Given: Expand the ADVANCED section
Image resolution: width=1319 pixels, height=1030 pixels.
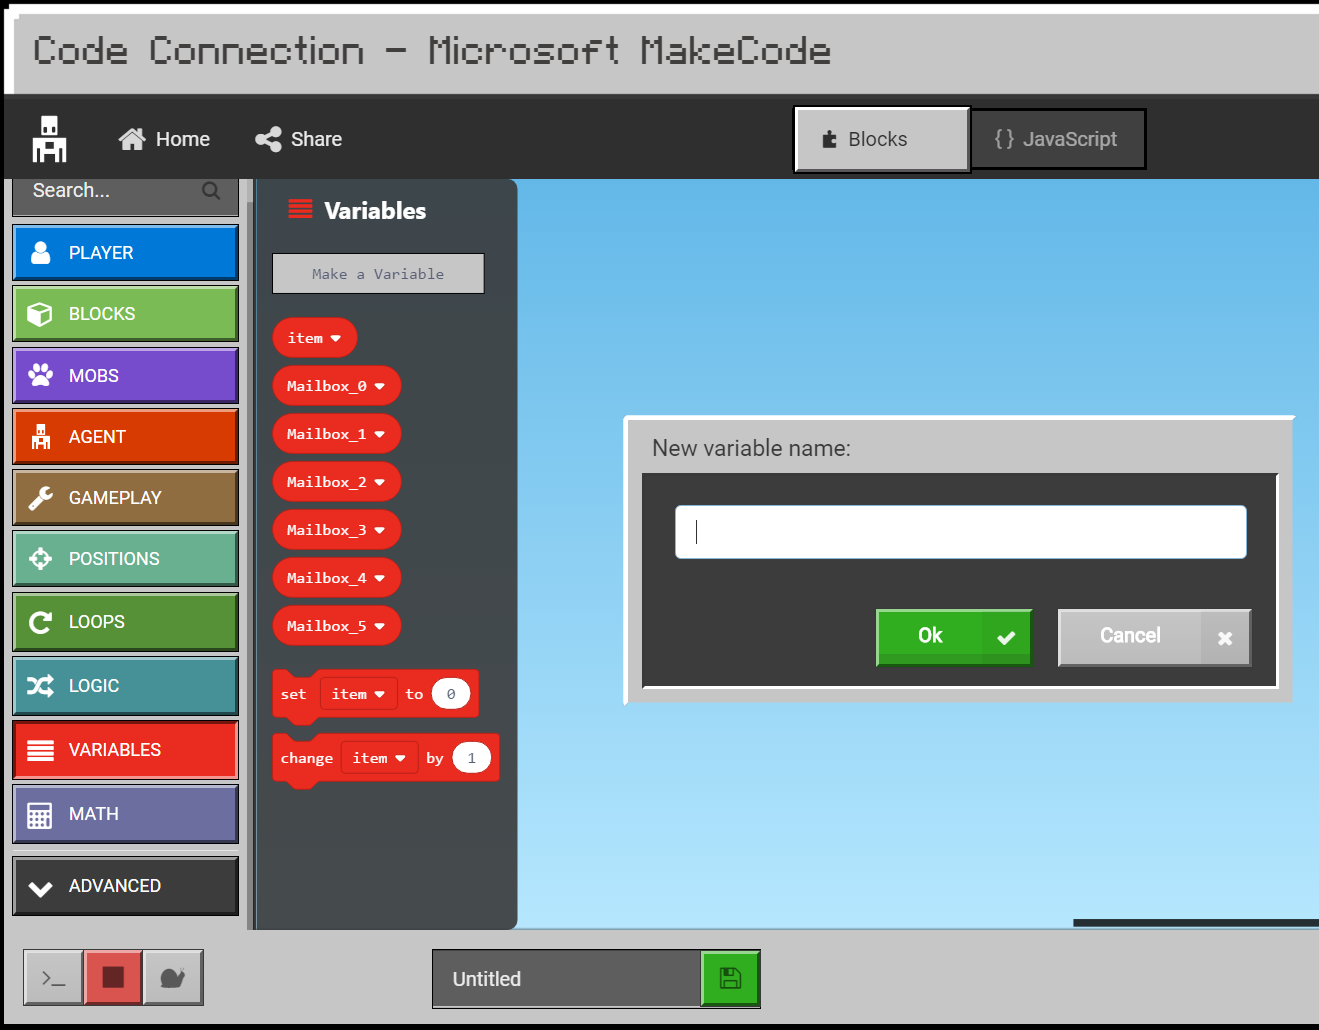Looking at the screenshot, I should point(125,886).
